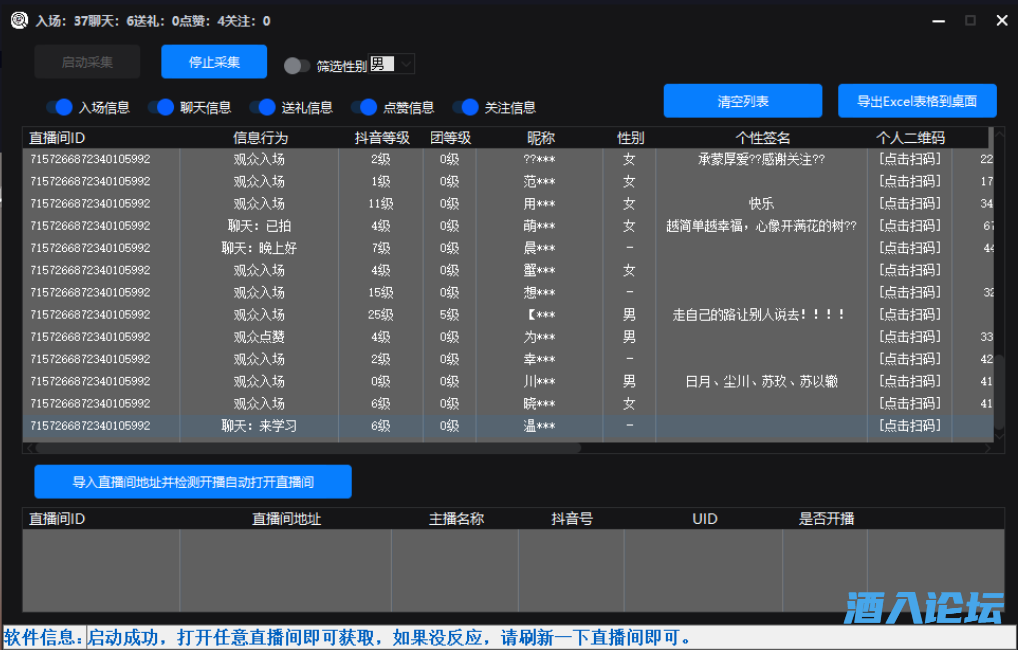Open the [点击扫码] link in the 川*** row

pyautogui.click(x=909, y=381)
